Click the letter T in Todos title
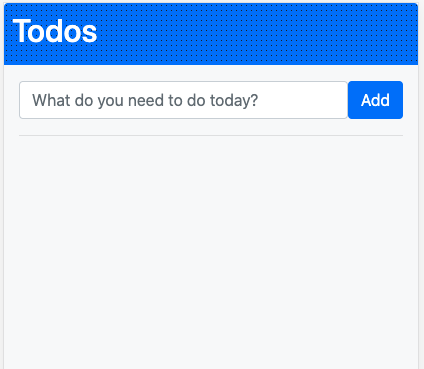 tap(21, 31)
